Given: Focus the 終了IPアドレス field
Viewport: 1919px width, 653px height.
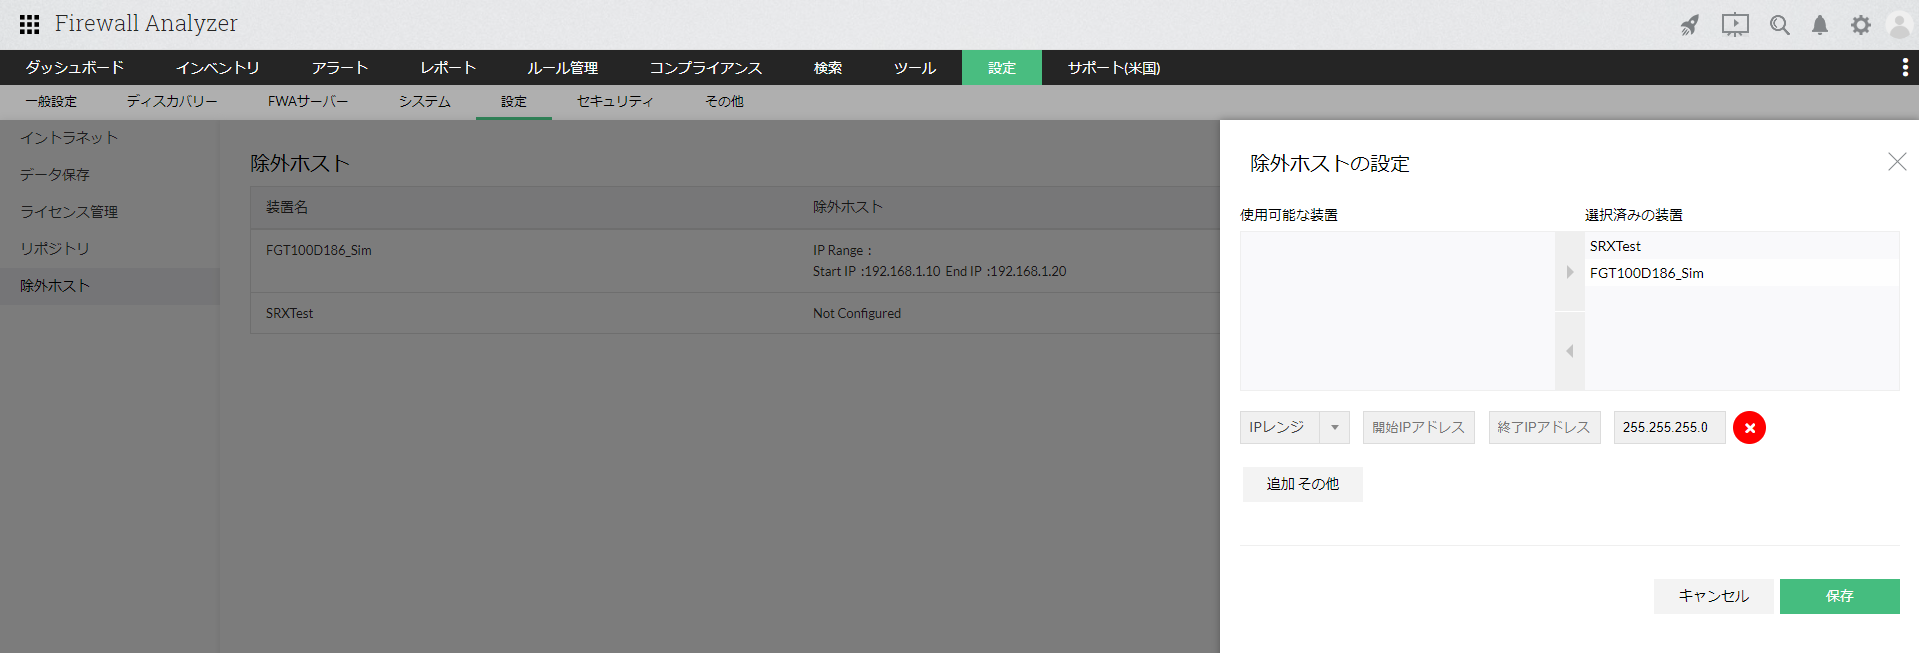Looking at the screenshot, I should (1544, 427).
